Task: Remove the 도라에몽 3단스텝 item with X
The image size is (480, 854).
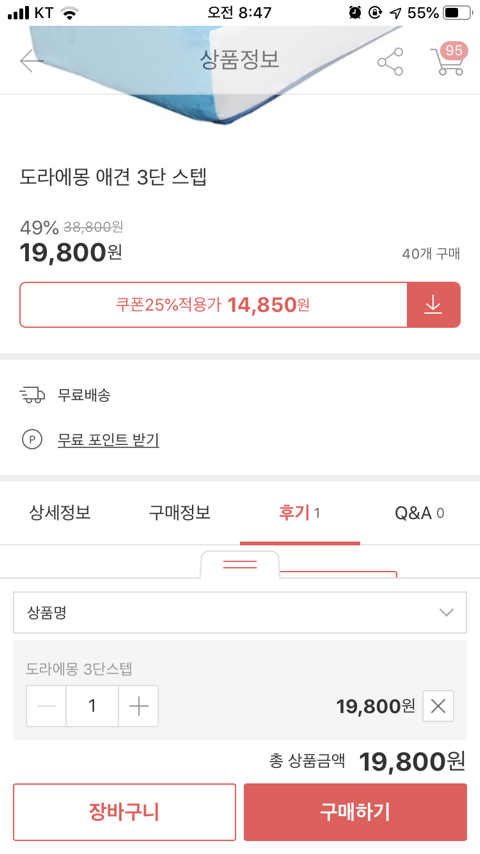Action: [438, 706]
